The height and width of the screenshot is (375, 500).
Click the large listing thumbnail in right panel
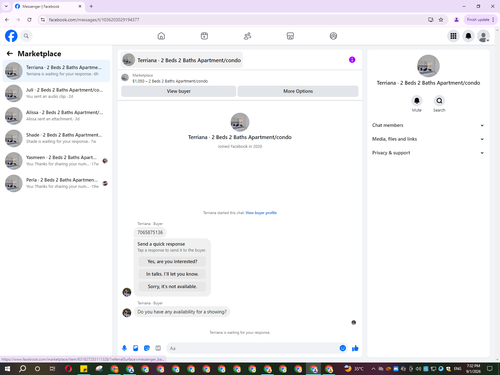point(428,66)
